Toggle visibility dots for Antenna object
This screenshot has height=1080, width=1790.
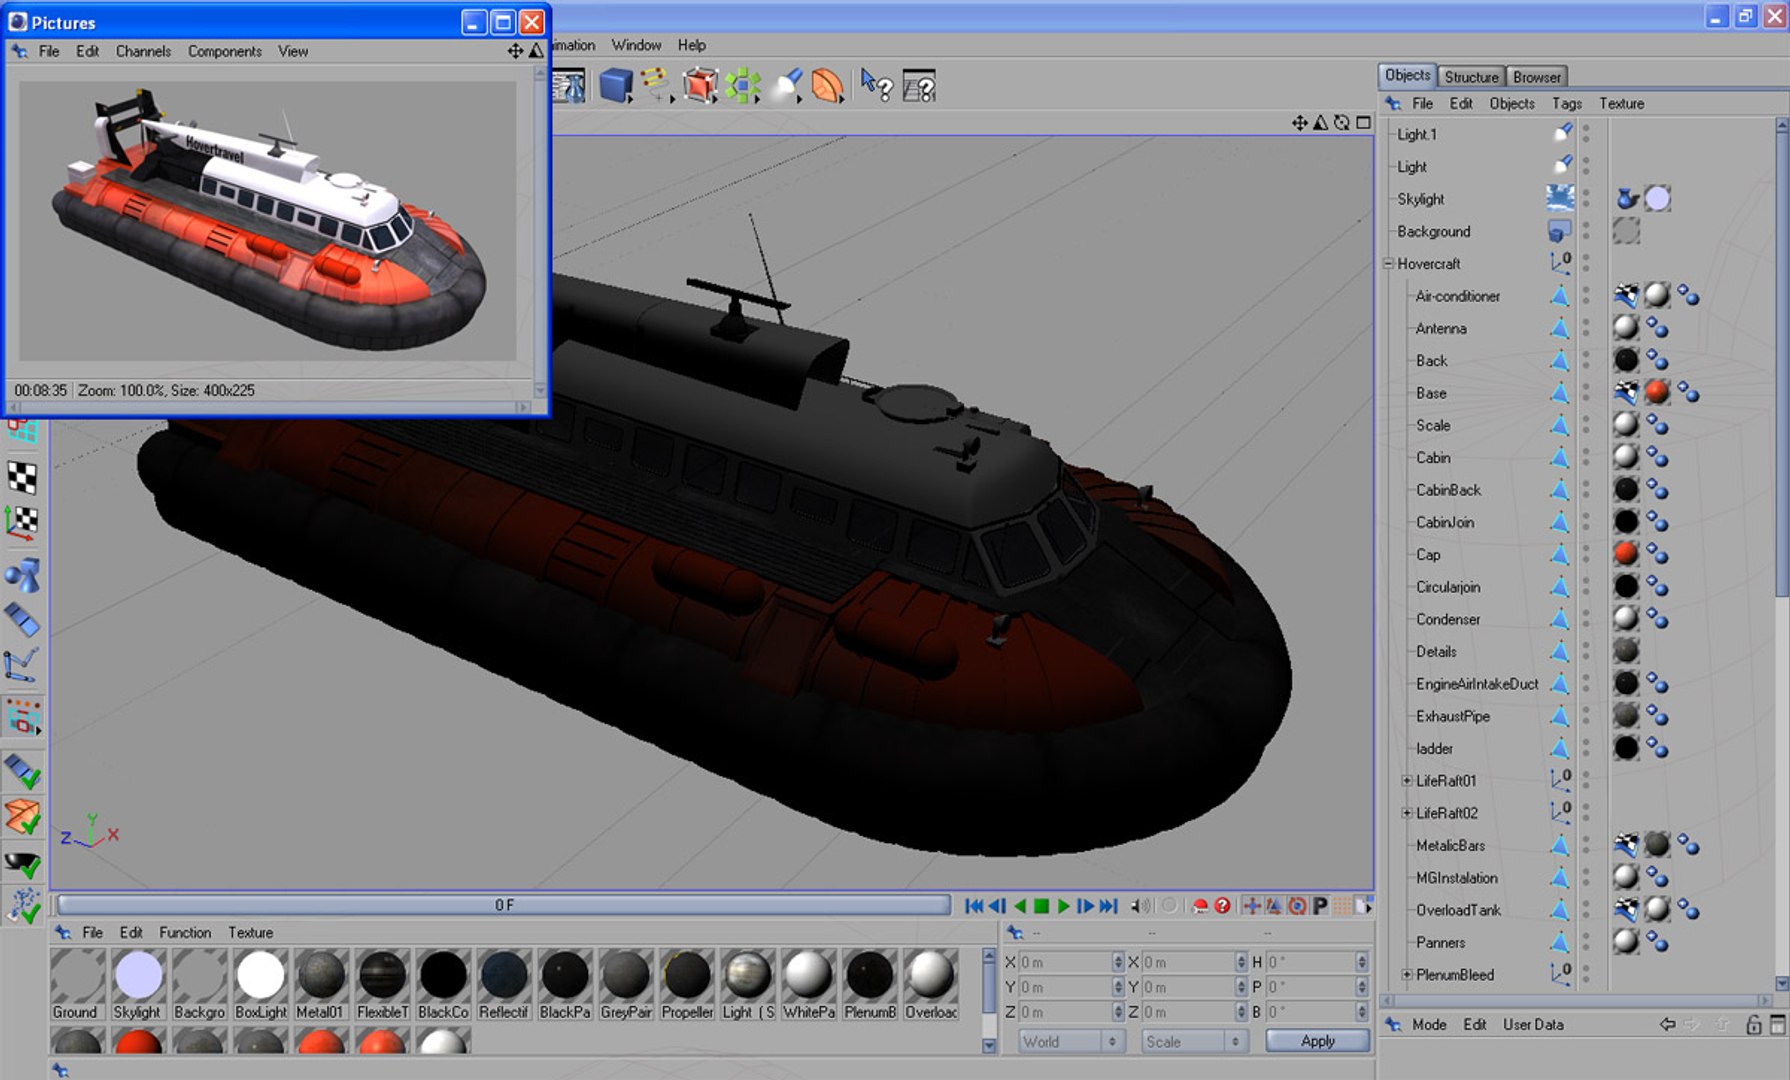click(1586, 328)
